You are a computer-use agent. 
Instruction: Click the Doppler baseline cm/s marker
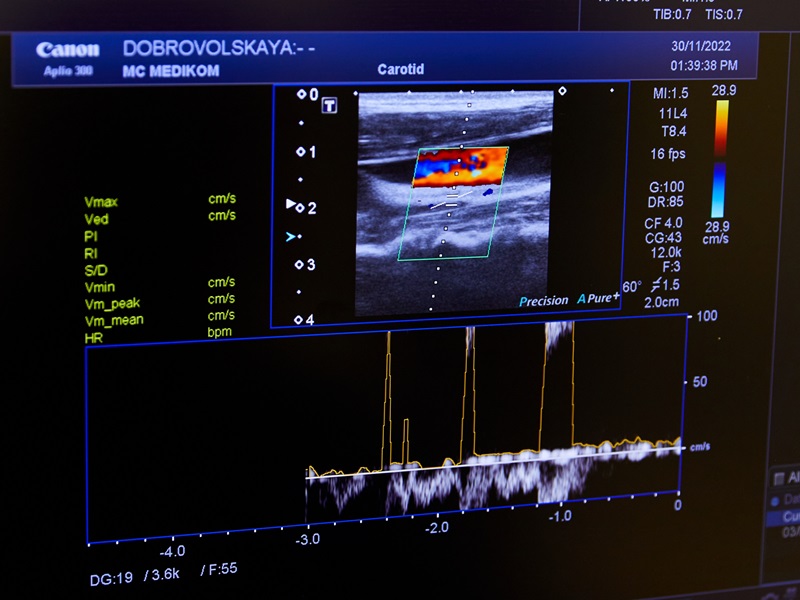click(x=699, y=447)
